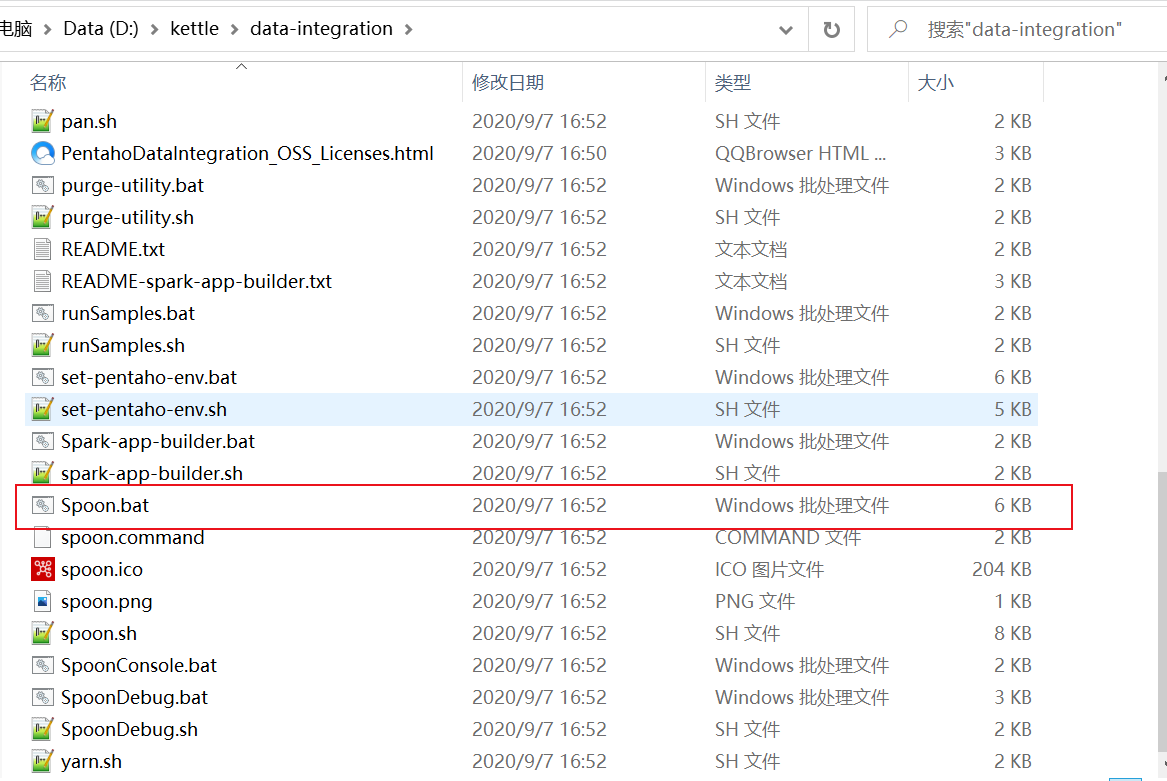Click the search data-integration input field

point(1023,29)
